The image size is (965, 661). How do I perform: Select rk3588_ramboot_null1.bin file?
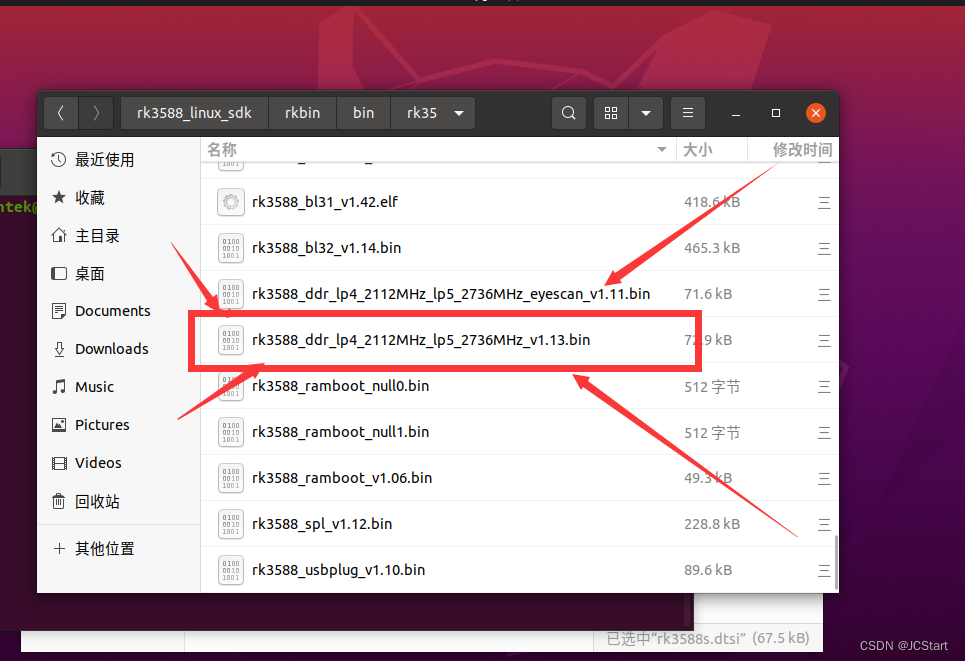coord(519,432)
